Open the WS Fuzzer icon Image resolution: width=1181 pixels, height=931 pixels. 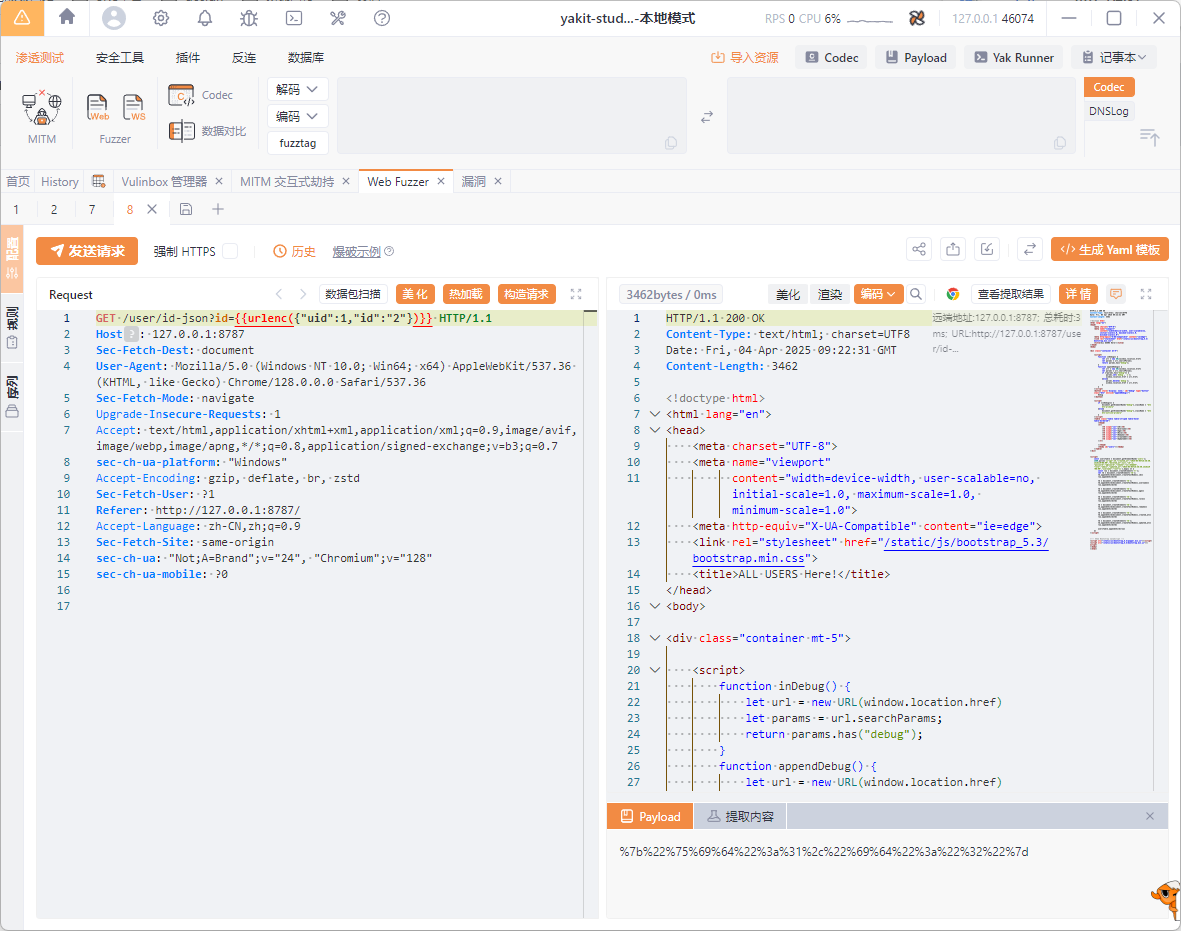[x=134, y=107]
